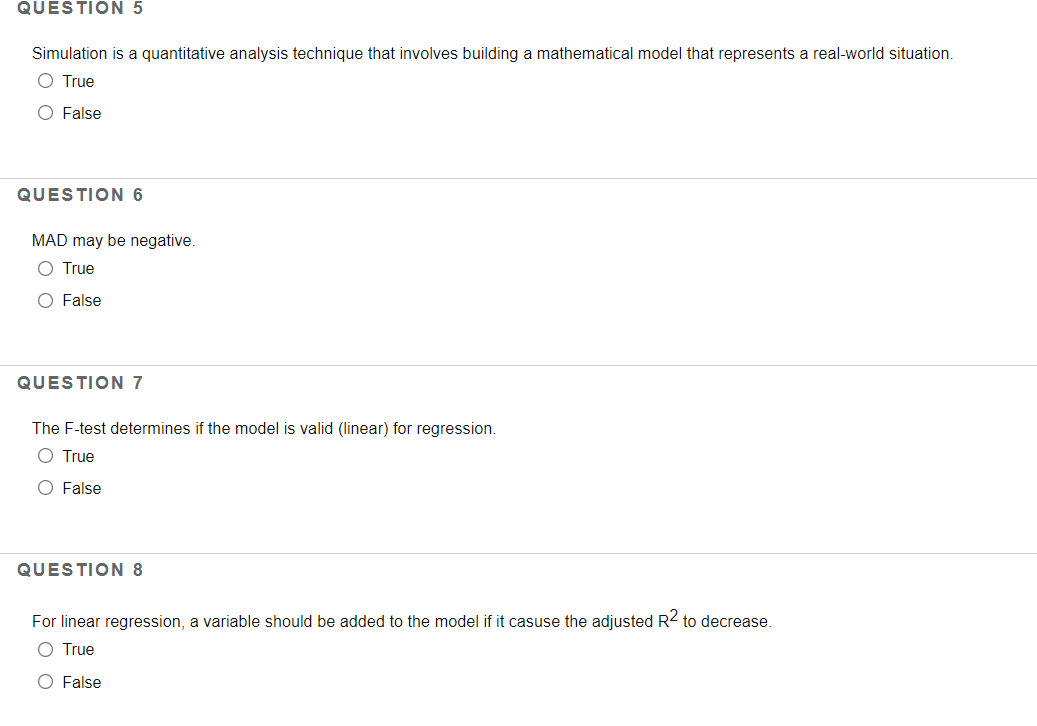Click the MAD may be negative statement
Screen dimensions: 1037x726
(x=113, y=240)
